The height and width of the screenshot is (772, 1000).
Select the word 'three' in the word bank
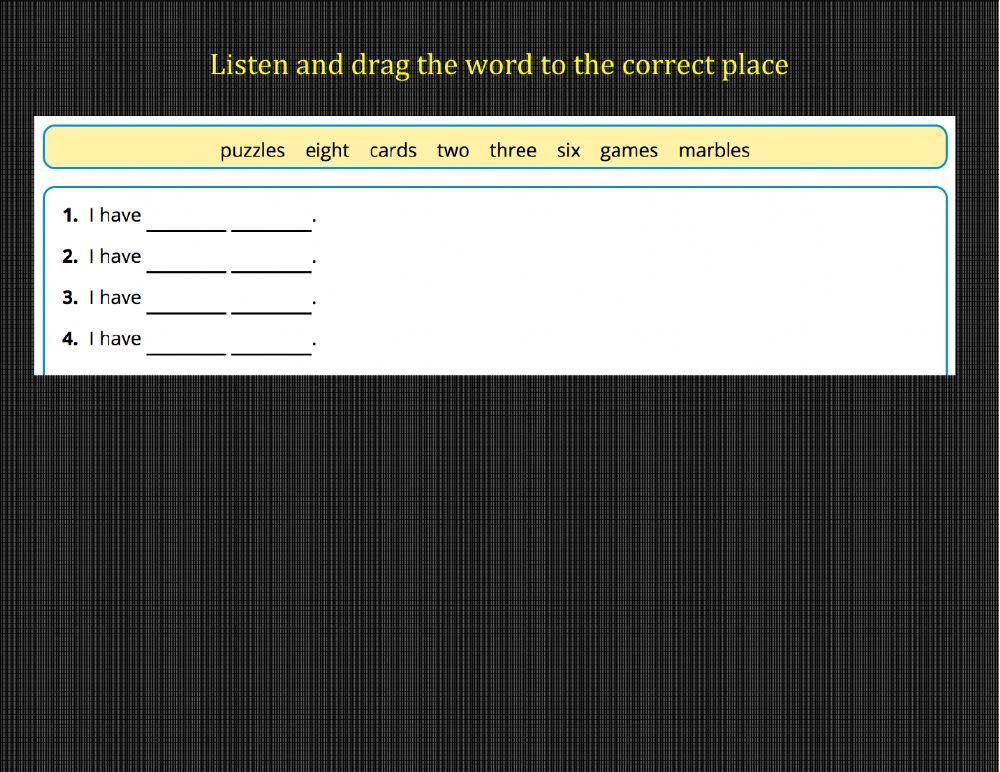pos(513,150)
